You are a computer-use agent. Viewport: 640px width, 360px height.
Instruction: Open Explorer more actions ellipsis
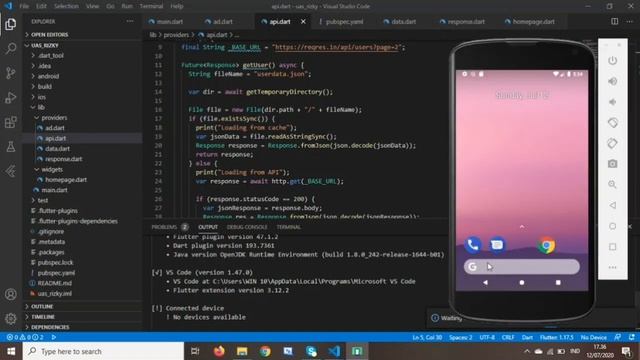coord(130,21)
